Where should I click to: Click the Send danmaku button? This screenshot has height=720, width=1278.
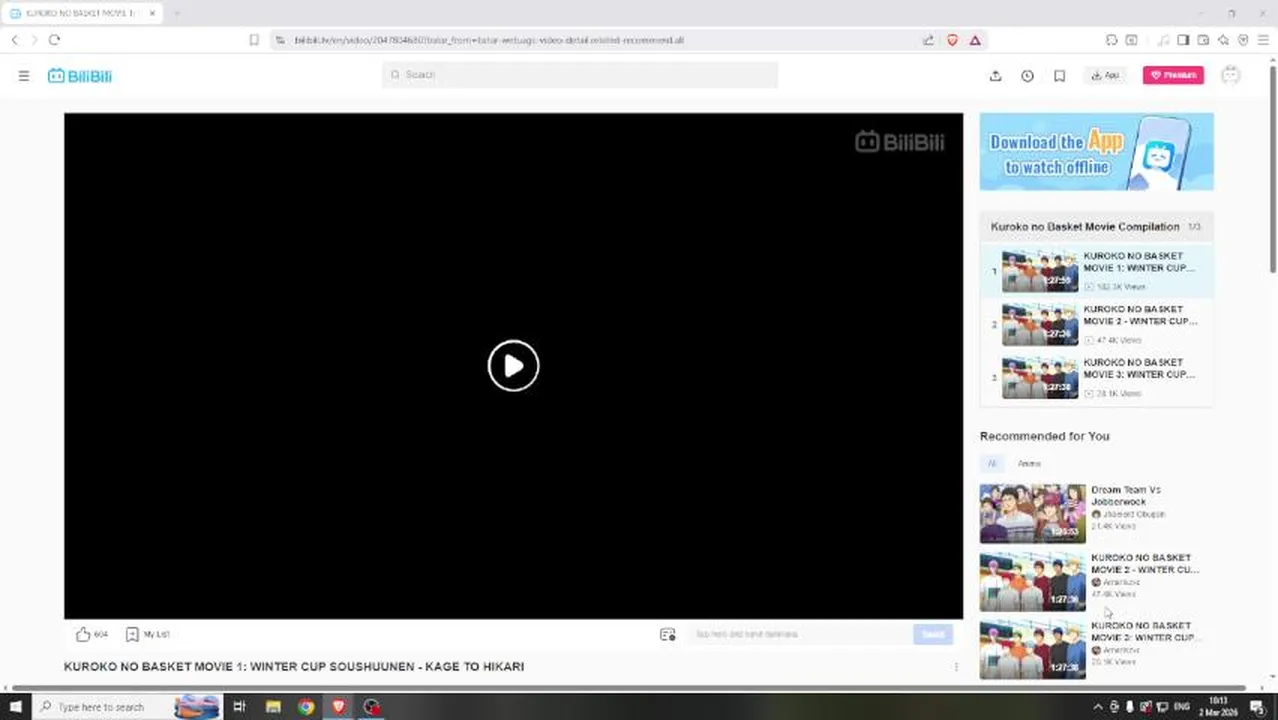933,634
